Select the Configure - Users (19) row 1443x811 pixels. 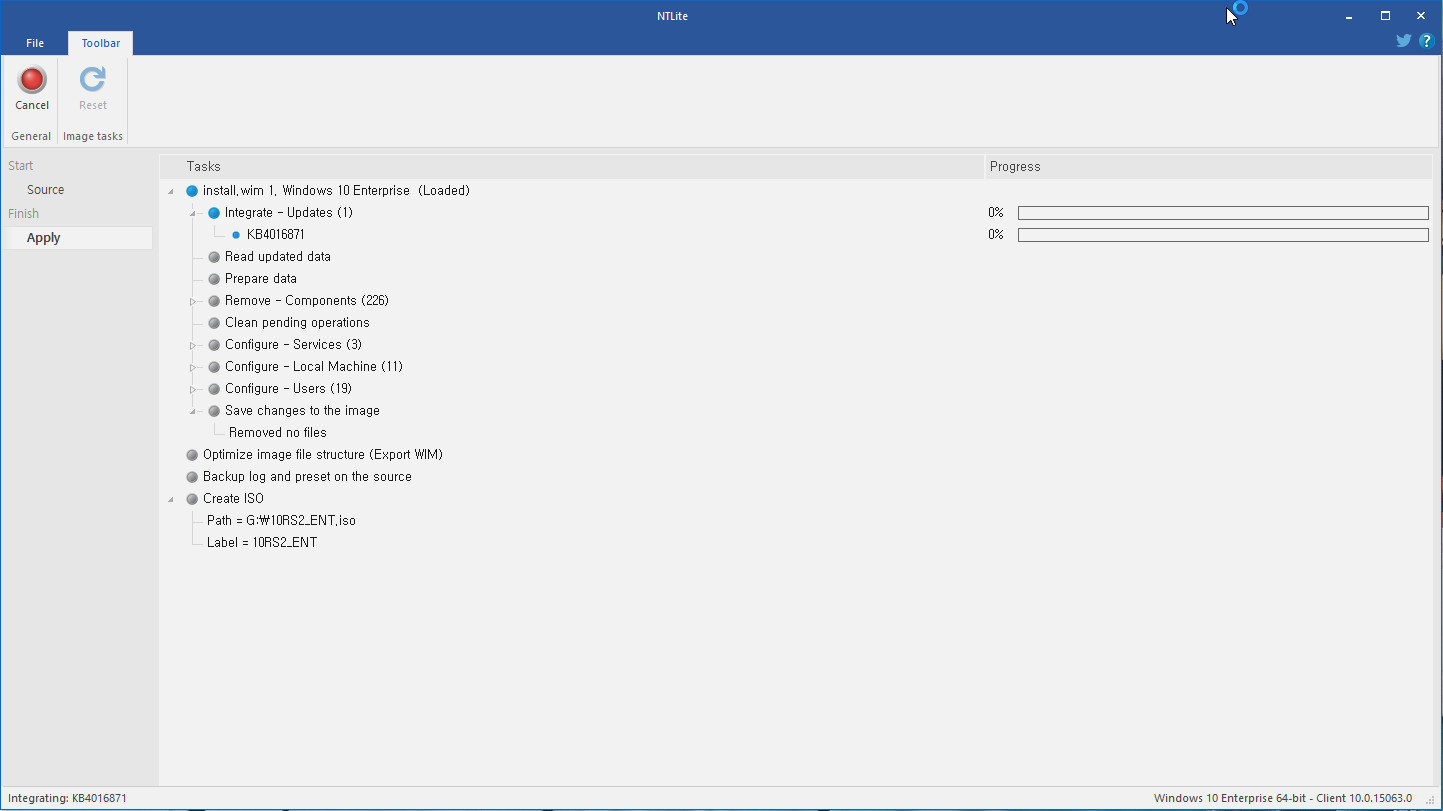click(x=289, y=389)
